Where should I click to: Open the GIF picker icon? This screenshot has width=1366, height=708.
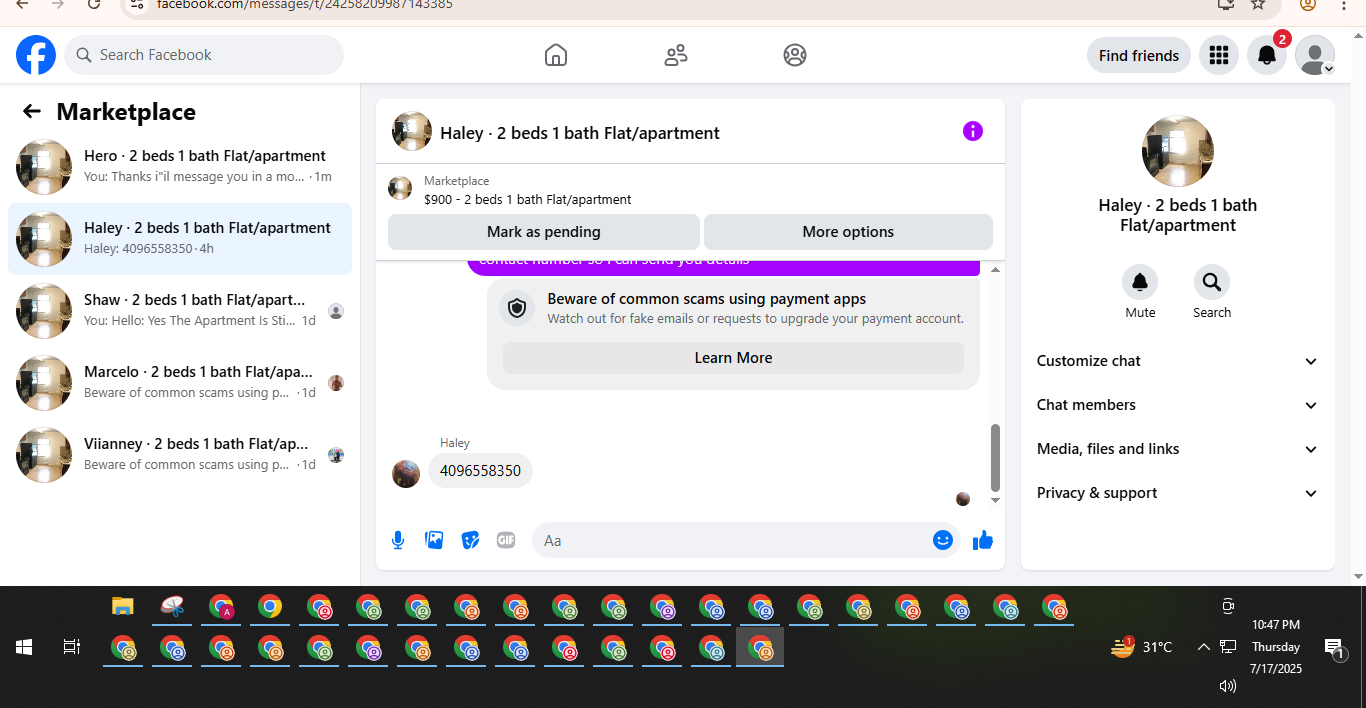[x=506, y=540]
